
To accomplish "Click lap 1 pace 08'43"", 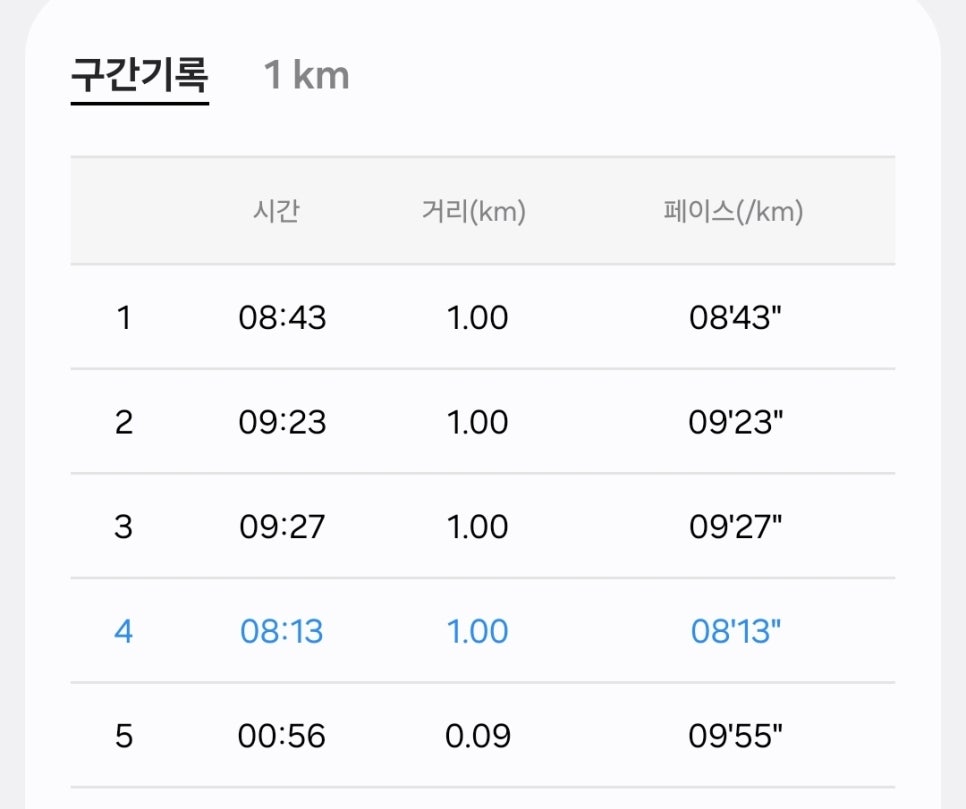I will 736,317.
